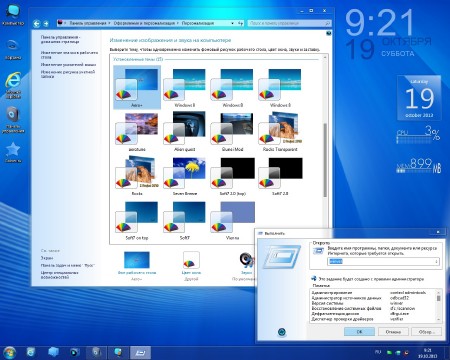Screen dimensions: 450x360
Task: Expand the Панель управления breadcrumb arrow
Action: pos(109,23)
